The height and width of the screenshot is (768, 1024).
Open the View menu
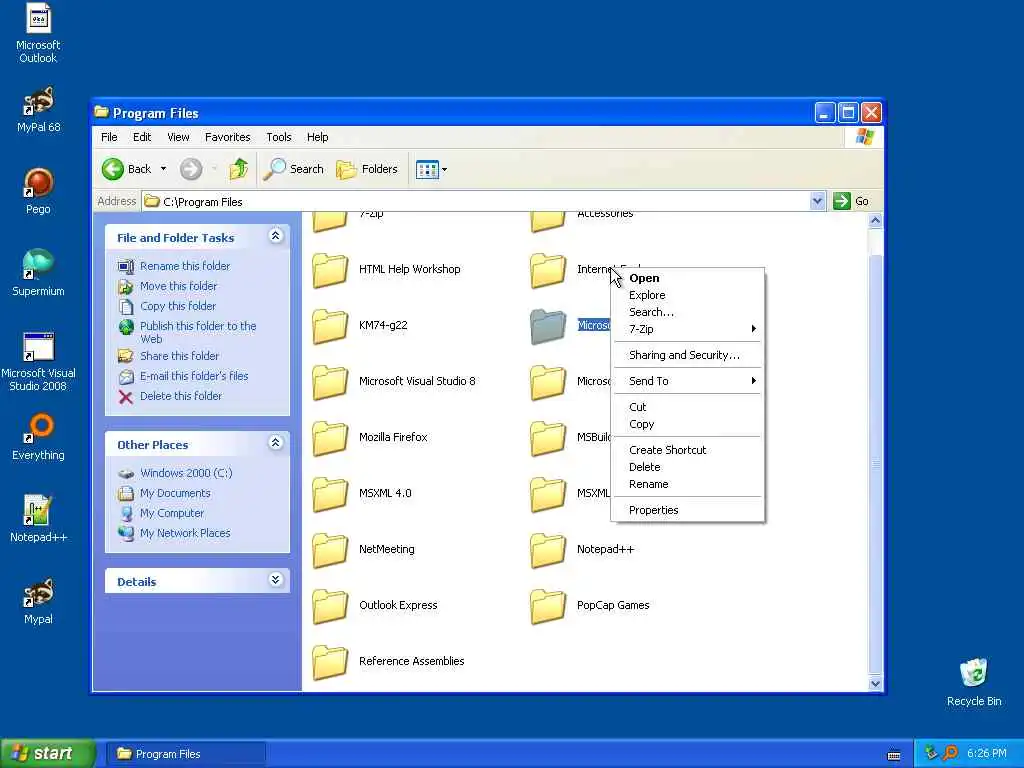178,137
